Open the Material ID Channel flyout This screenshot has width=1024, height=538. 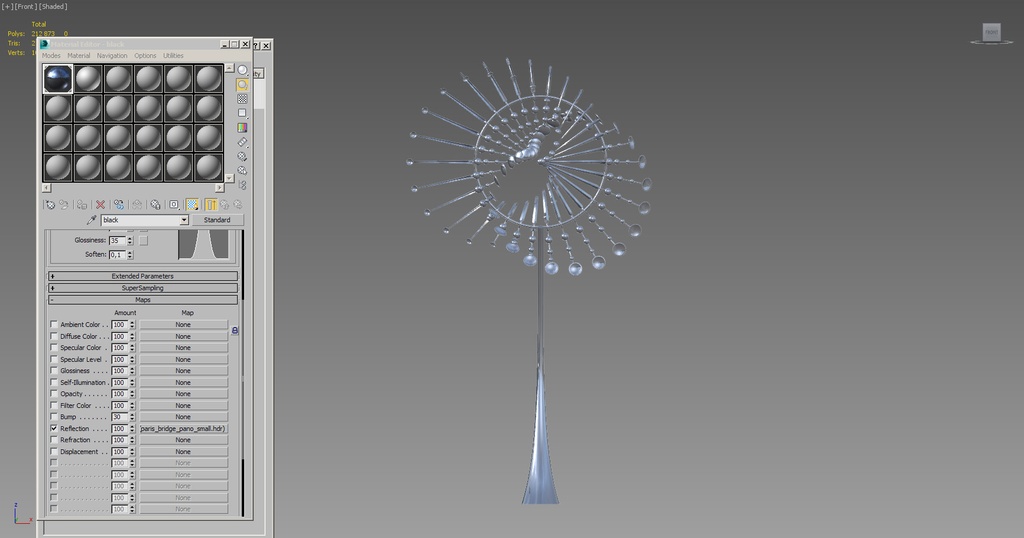[173, 204]
